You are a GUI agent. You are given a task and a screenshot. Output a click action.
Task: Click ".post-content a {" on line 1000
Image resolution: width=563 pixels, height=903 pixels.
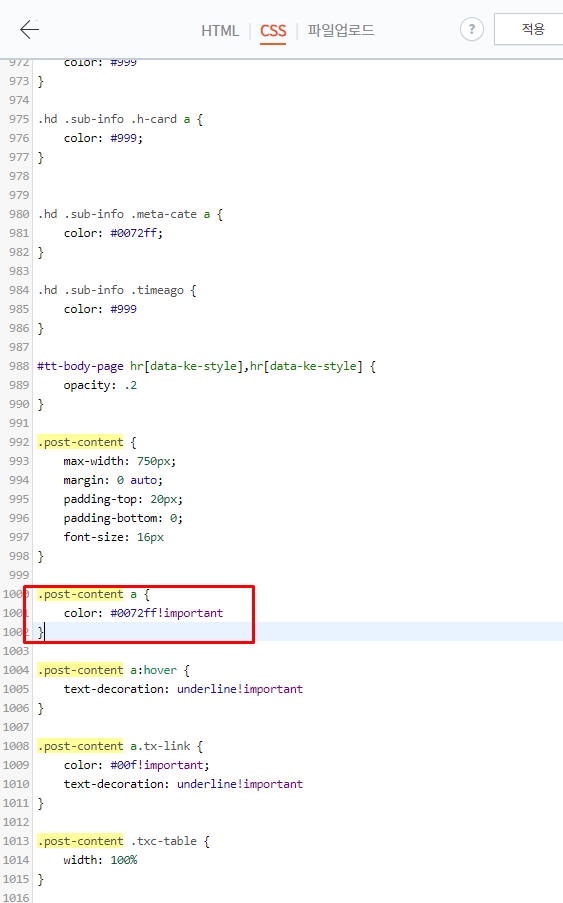[93, 594]
